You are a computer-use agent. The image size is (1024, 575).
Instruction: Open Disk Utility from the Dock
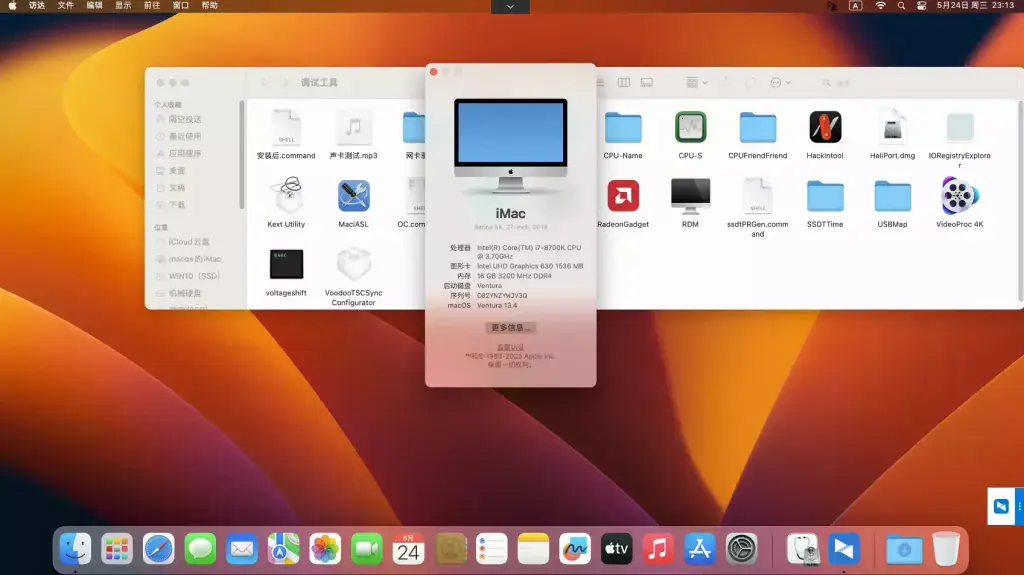802,549
